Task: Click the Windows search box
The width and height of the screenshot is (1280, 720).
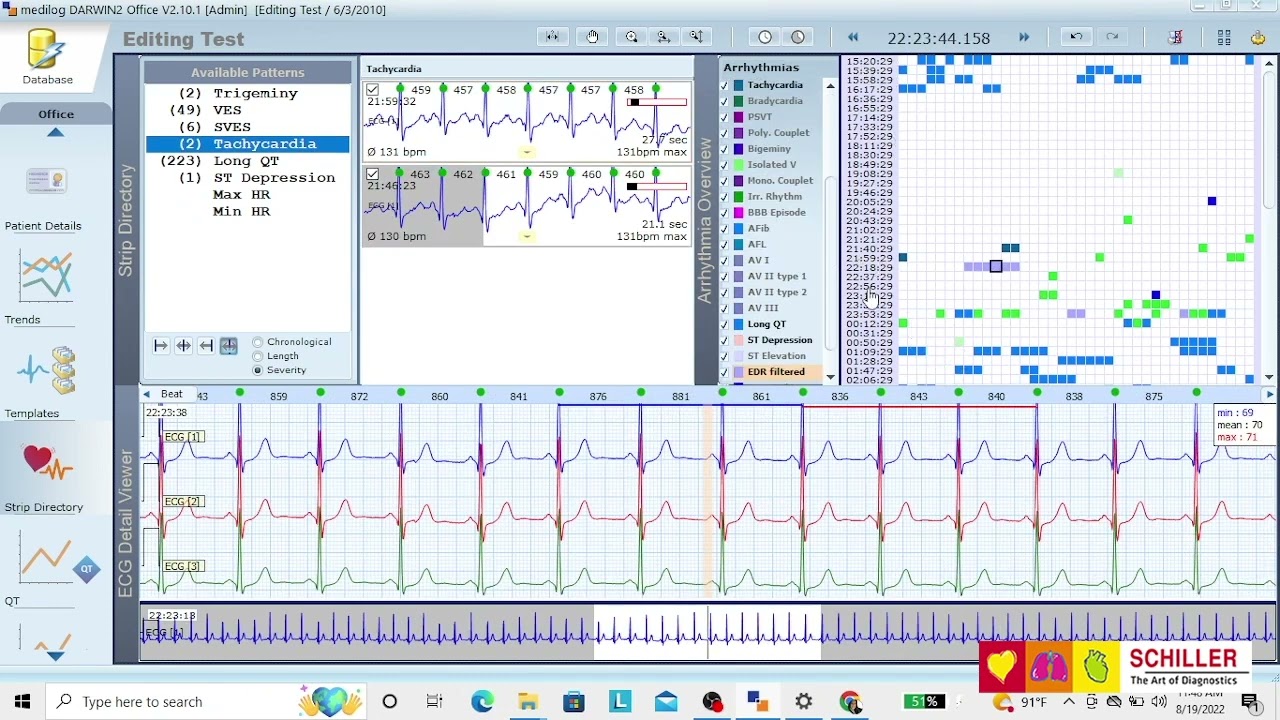Action: click(205, 702)
